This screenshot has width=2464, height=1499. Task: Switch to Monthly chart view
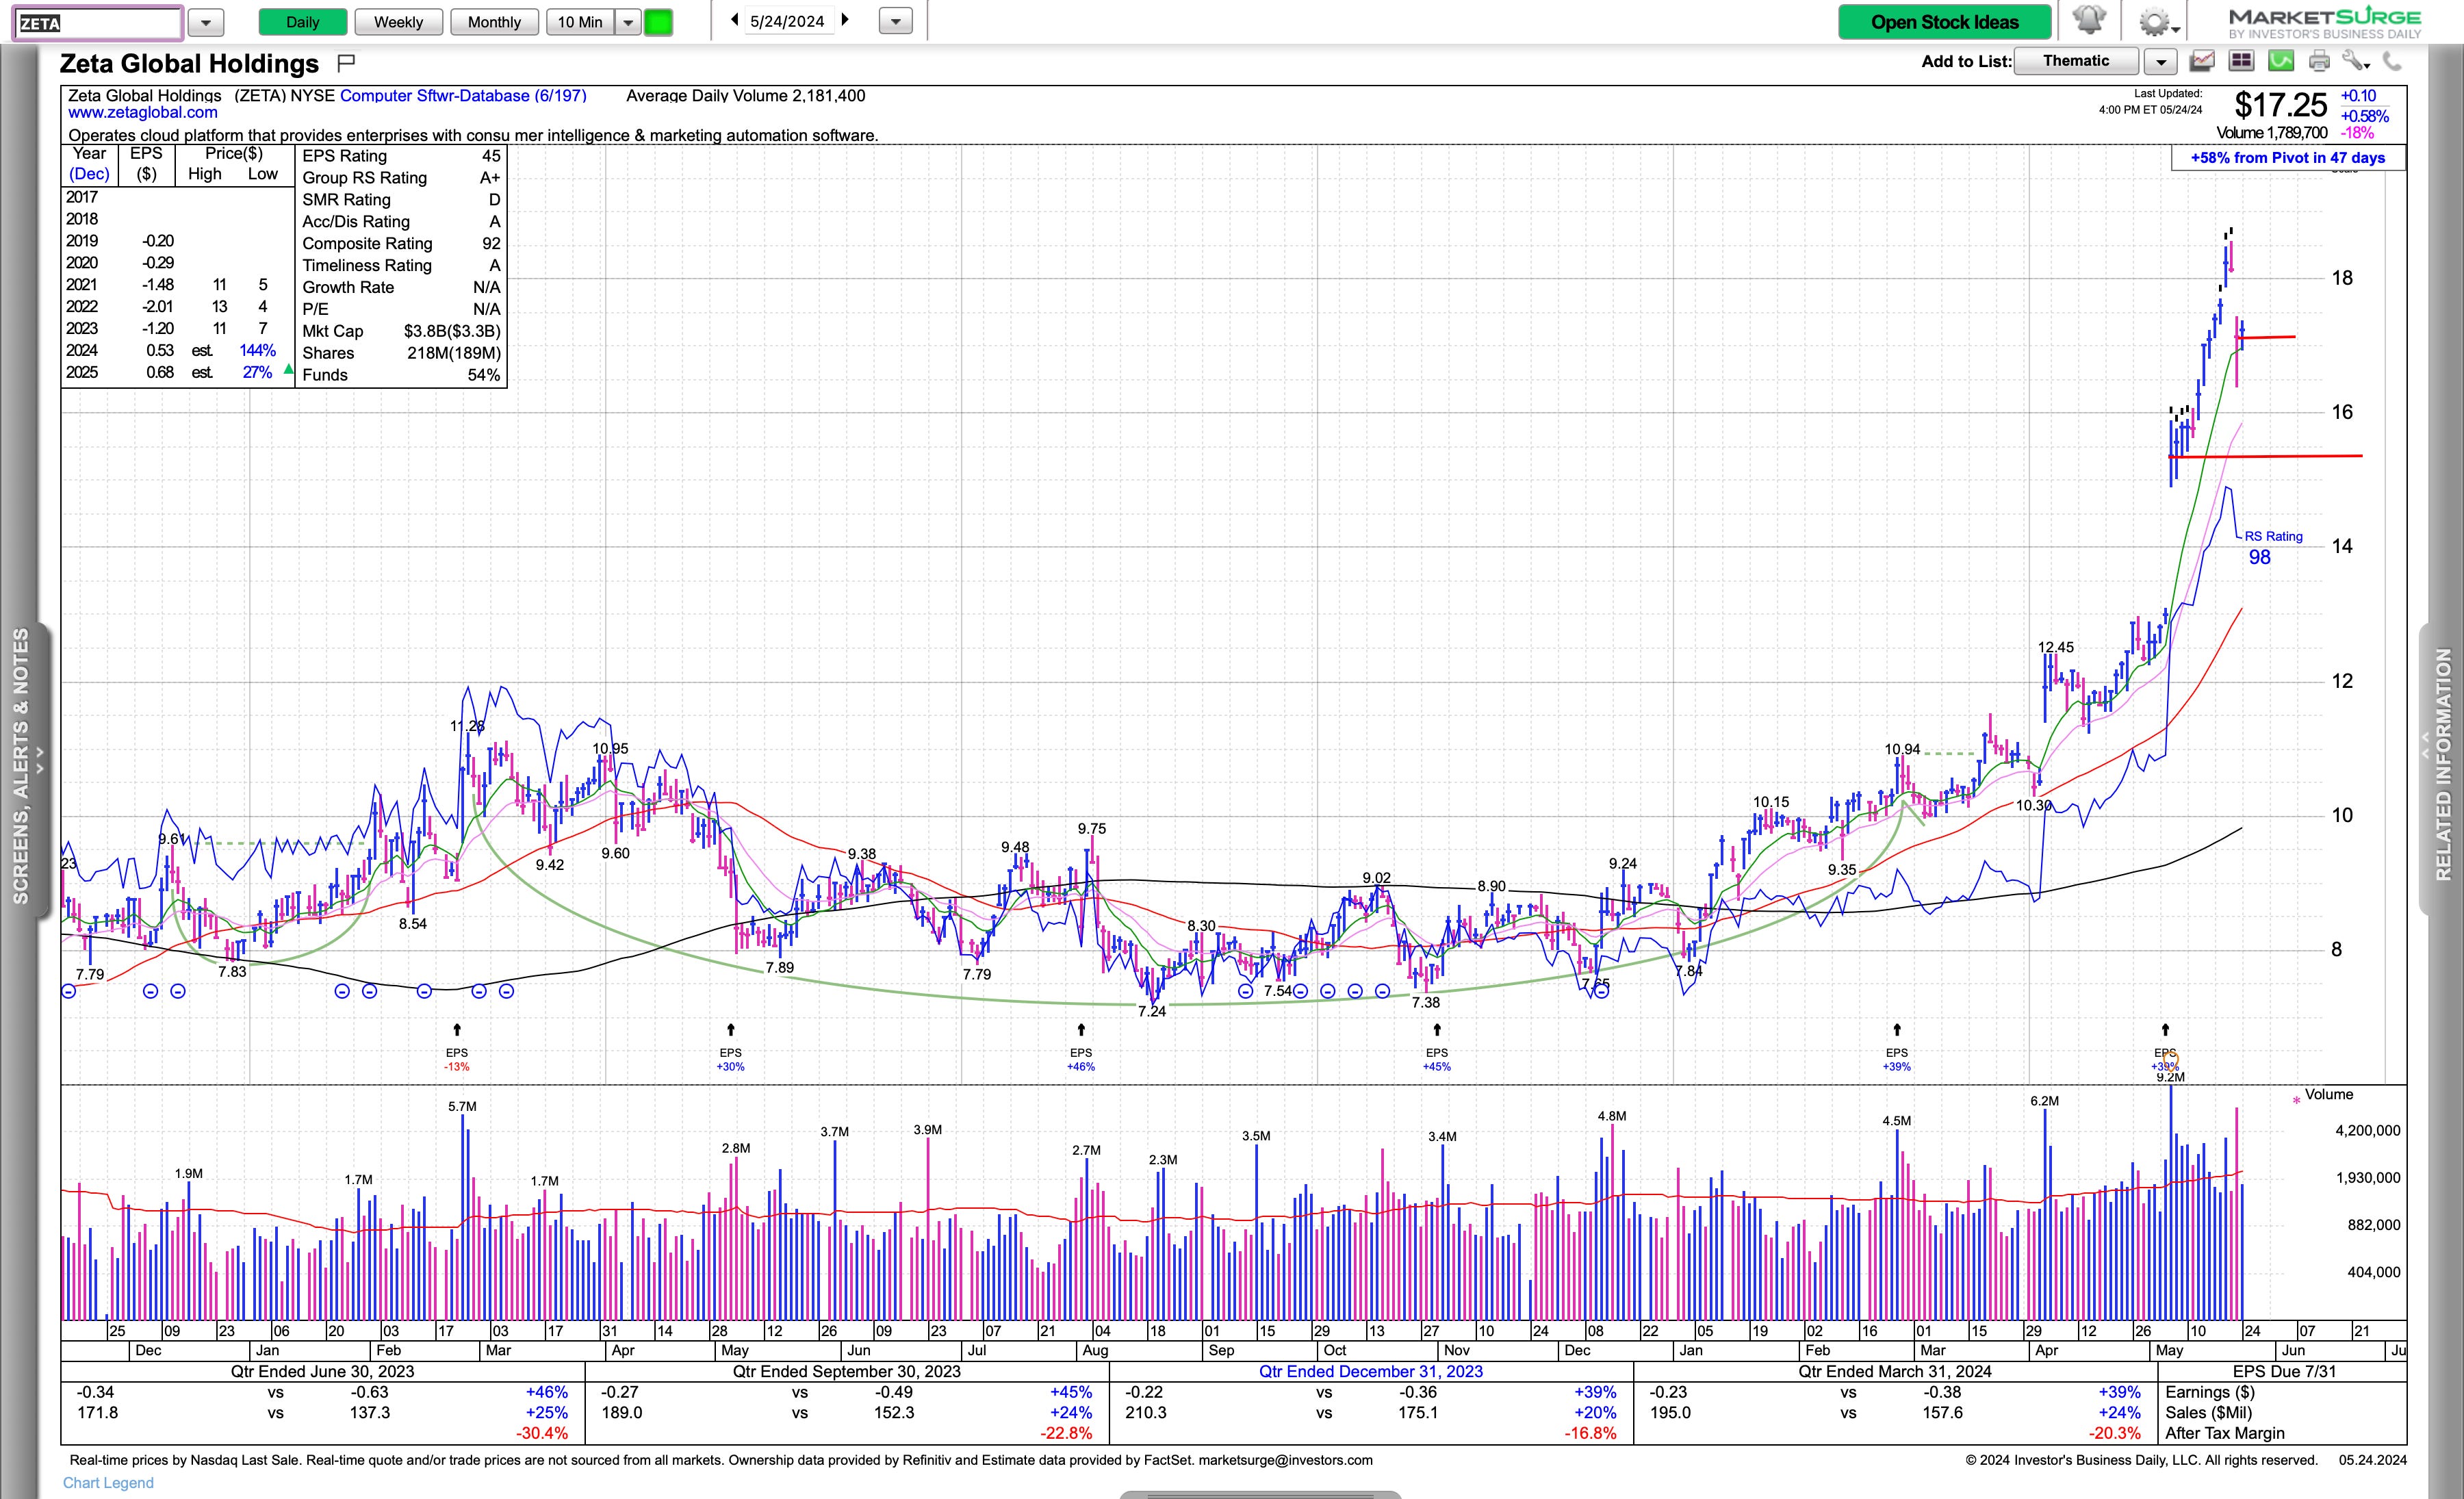coord(494,22)
